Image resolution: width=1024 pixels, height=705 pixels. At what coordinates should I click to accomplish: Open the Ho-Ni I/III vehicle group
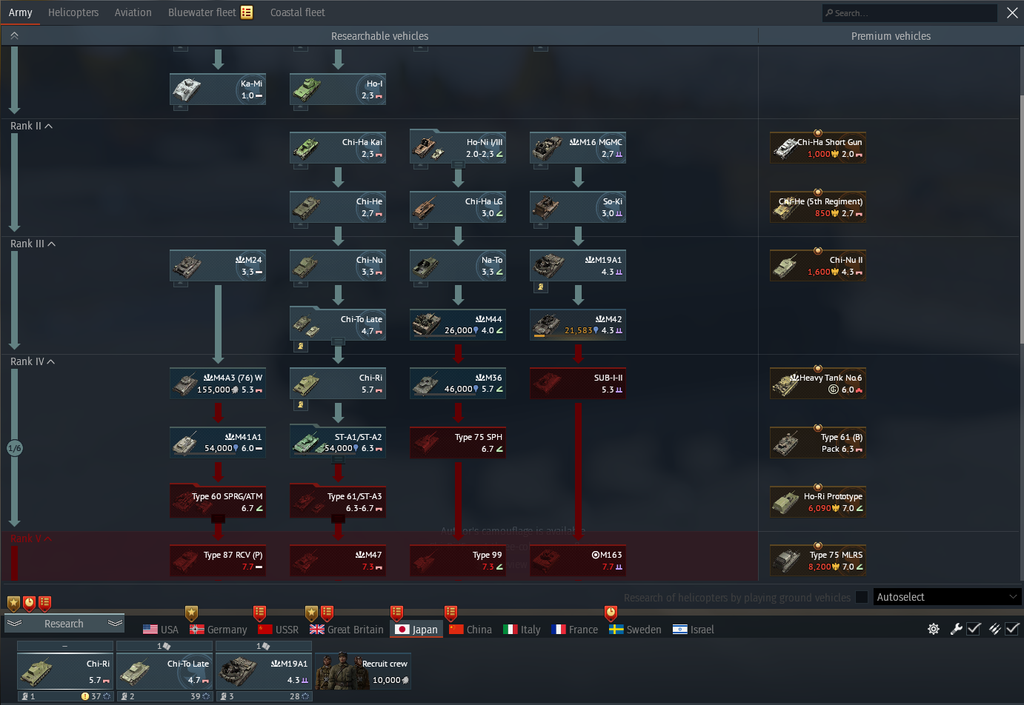pos(458,148)
